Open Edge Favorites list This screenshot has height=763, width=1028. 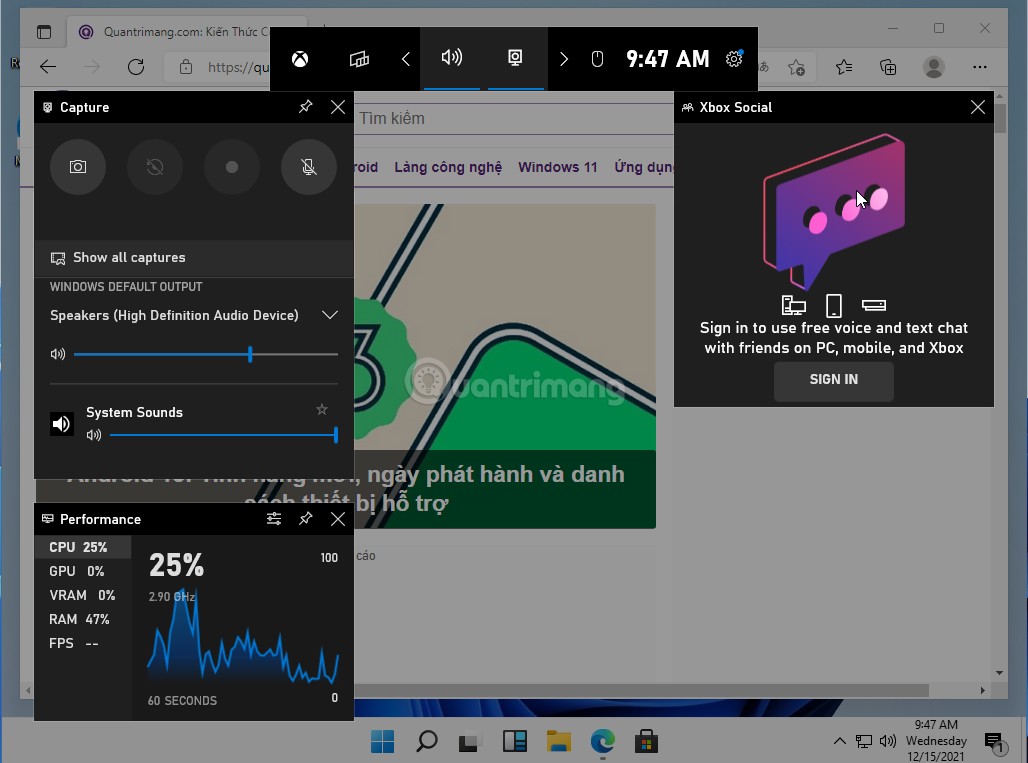[844, 67]
